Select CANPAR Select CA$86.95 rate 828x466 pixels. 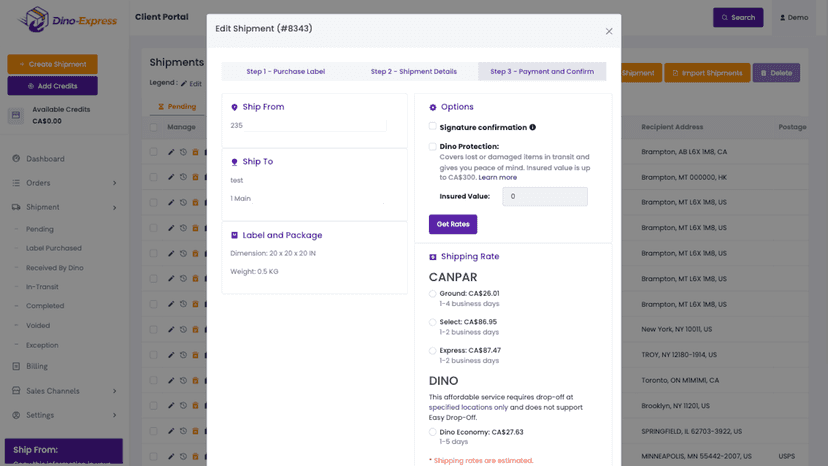pos(432,322)
